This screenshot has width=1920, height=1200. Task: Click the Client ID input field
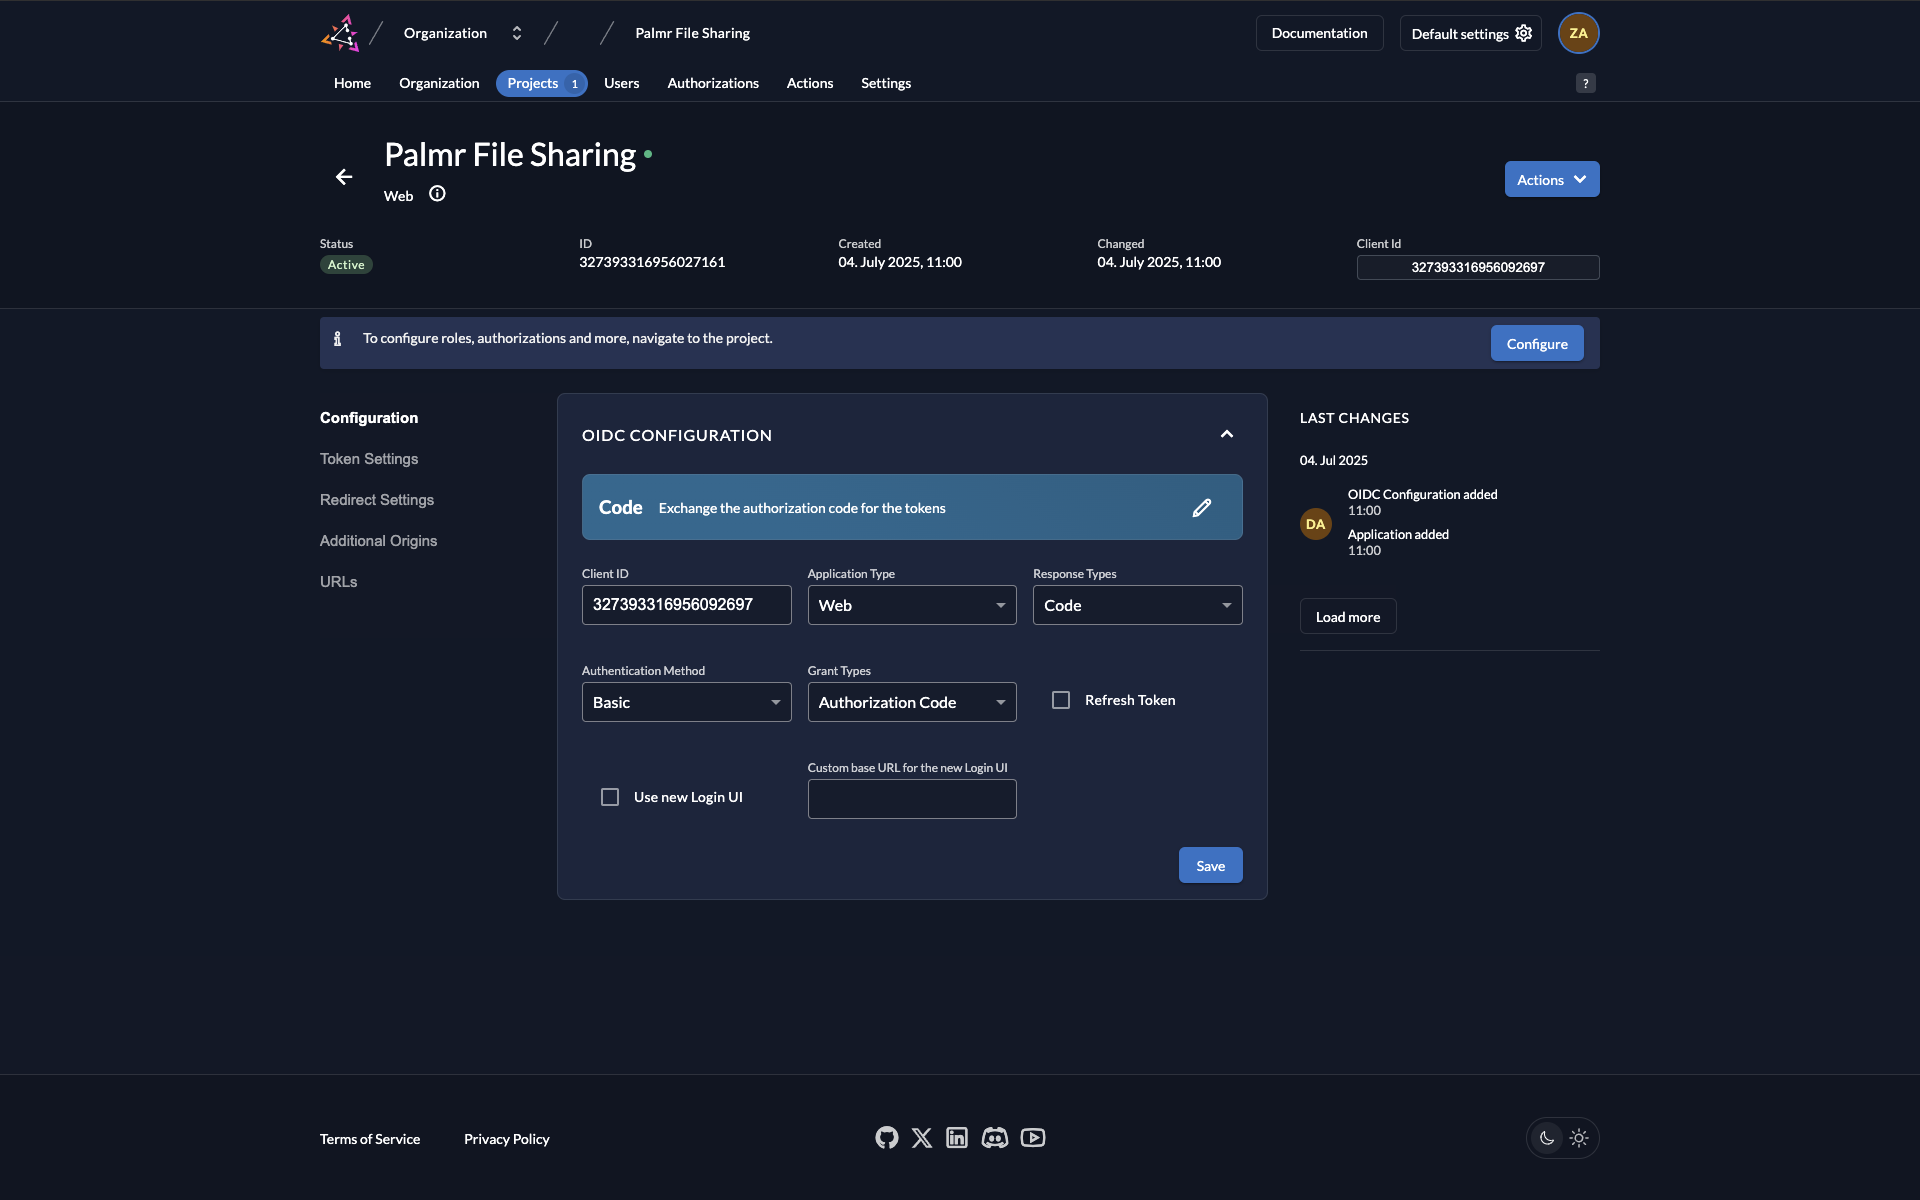pyautogui.click(x=687, y=605)
